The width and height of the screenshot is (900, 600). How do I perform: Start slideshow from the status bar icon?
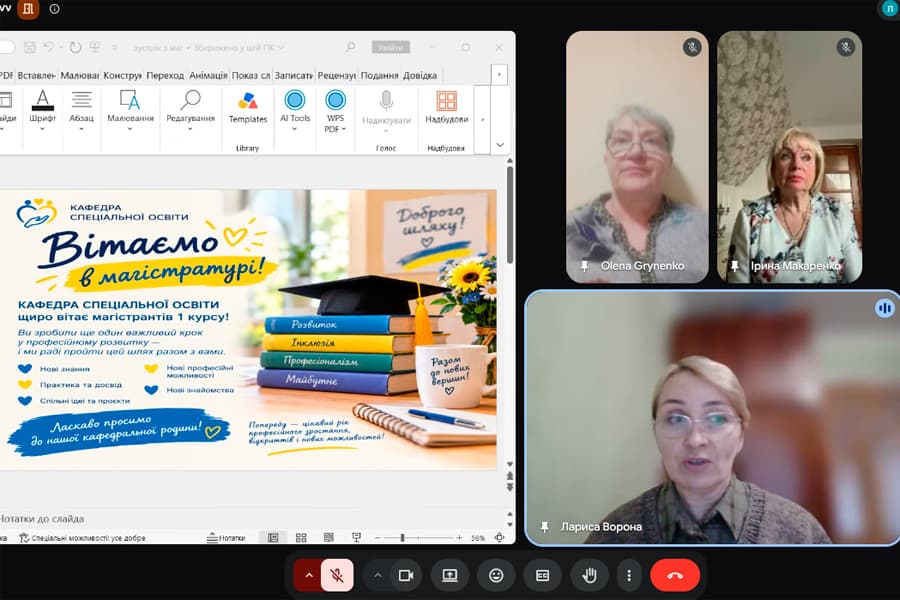click(x=356, y=537)
